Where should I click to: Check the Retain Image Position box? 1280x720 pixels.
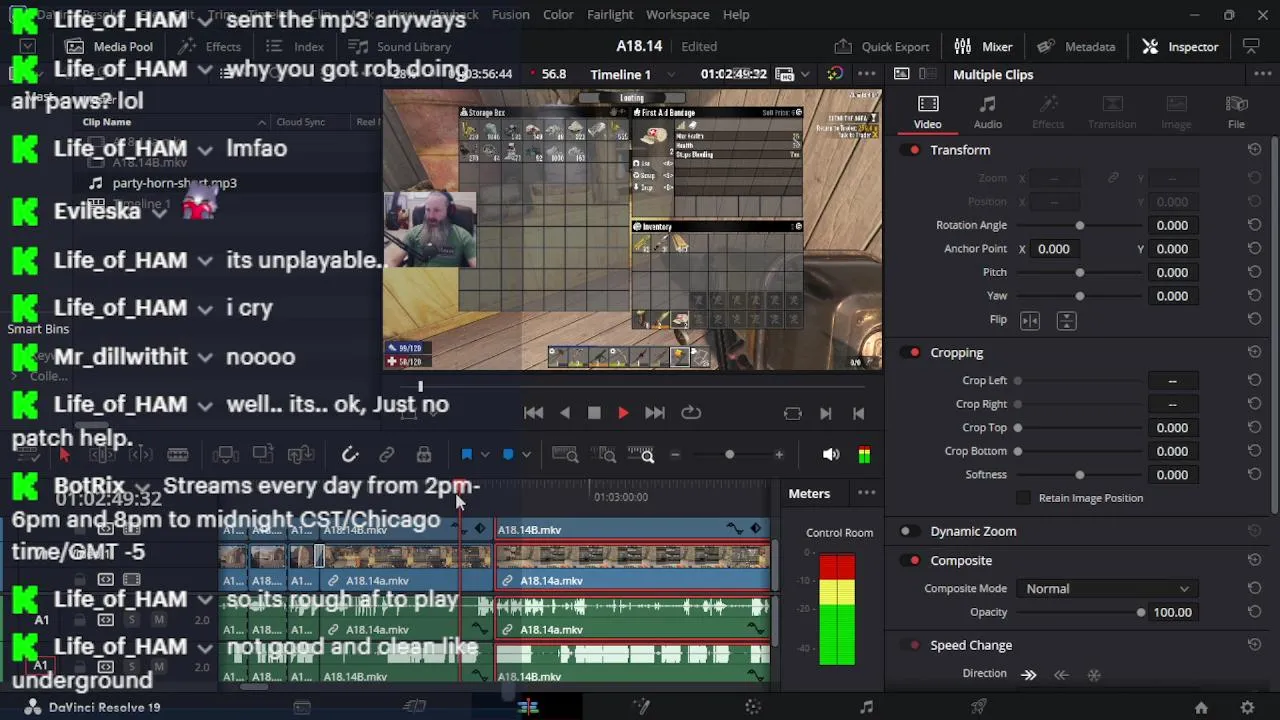(1023, 498)
